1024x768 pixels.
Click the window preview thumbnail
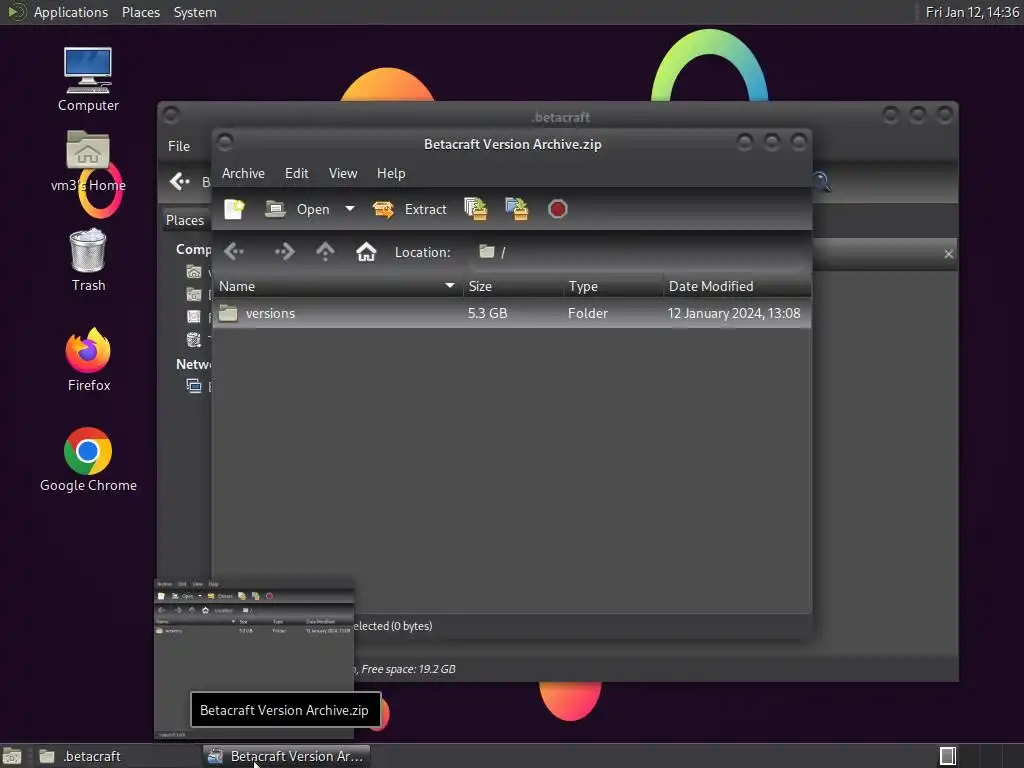(254, 658)
